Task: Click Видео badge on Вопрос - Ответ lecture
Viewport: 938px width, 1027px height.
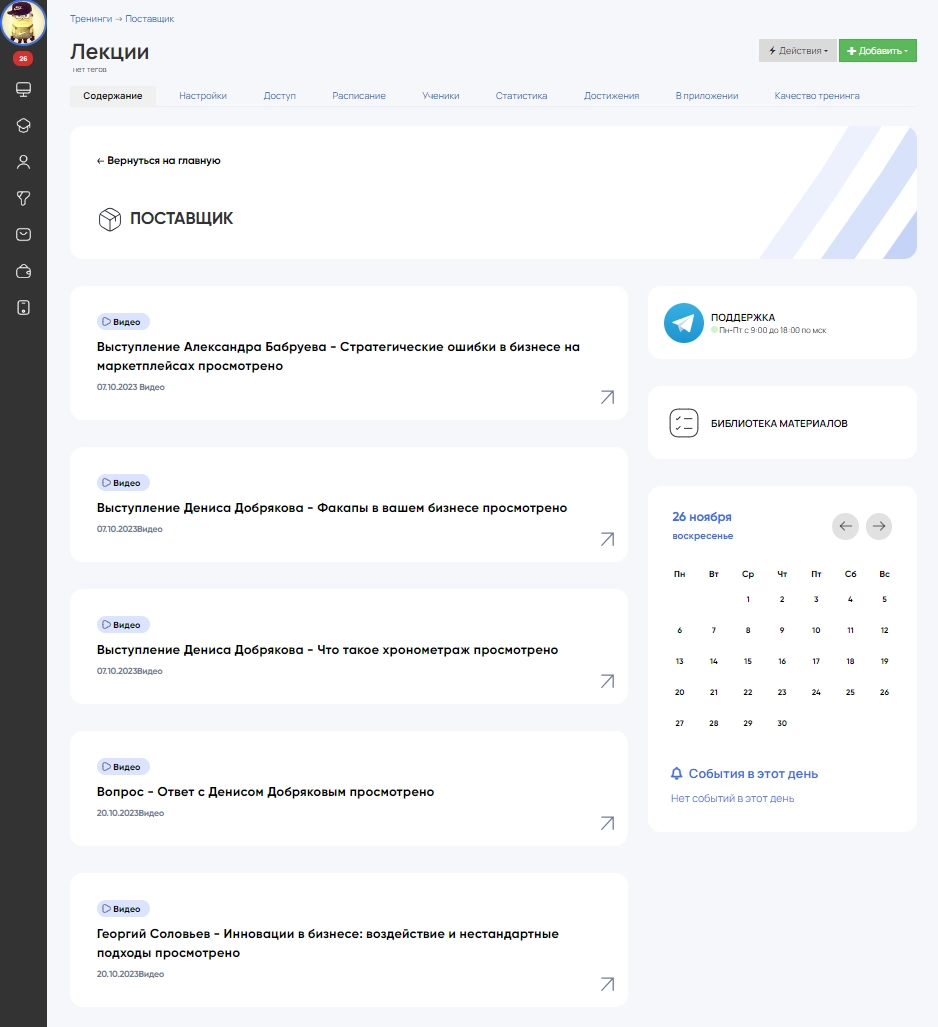Action: point(123,767)
